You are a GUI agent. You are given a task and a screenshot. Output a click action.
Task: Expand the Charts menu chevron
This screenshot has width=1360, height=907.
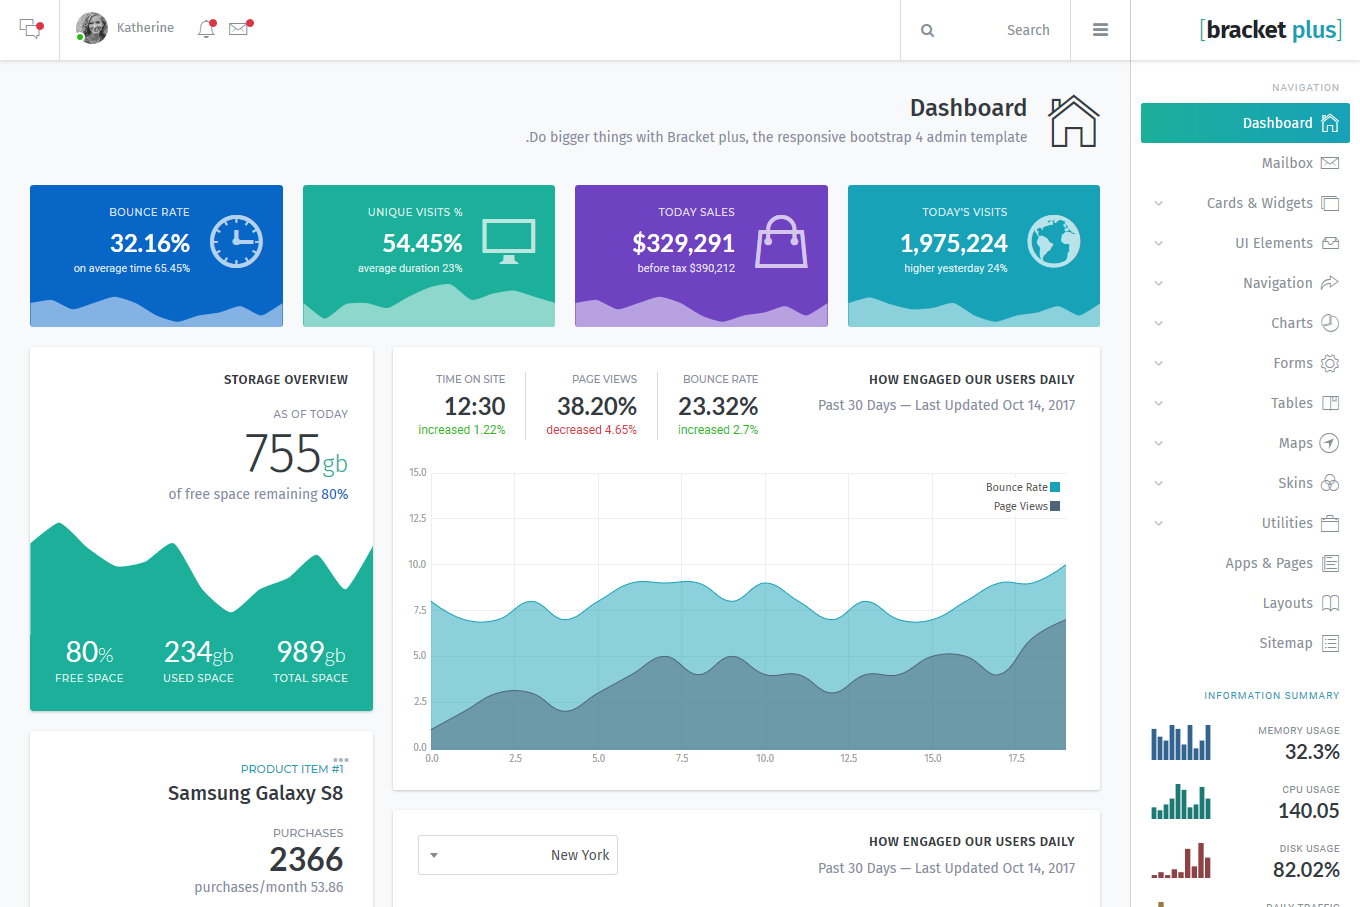[x=1159, y=323]
